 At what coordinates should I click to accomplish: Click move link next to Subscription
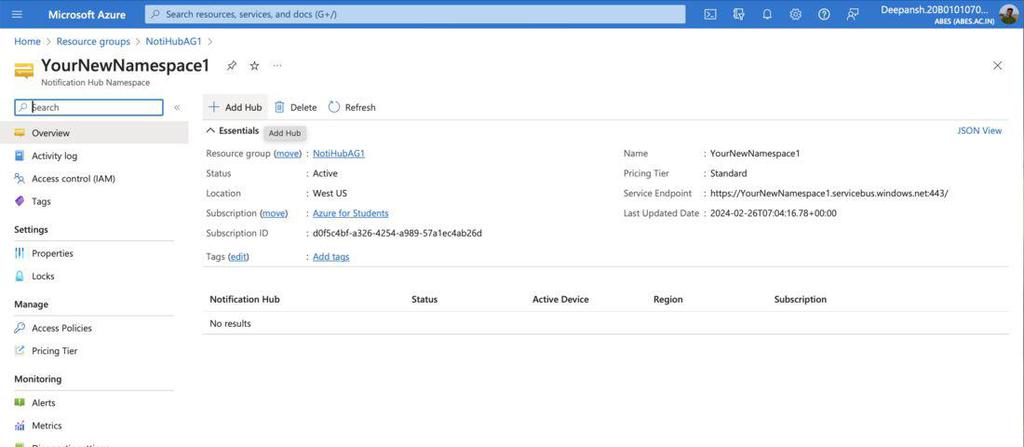coord(274,213)
